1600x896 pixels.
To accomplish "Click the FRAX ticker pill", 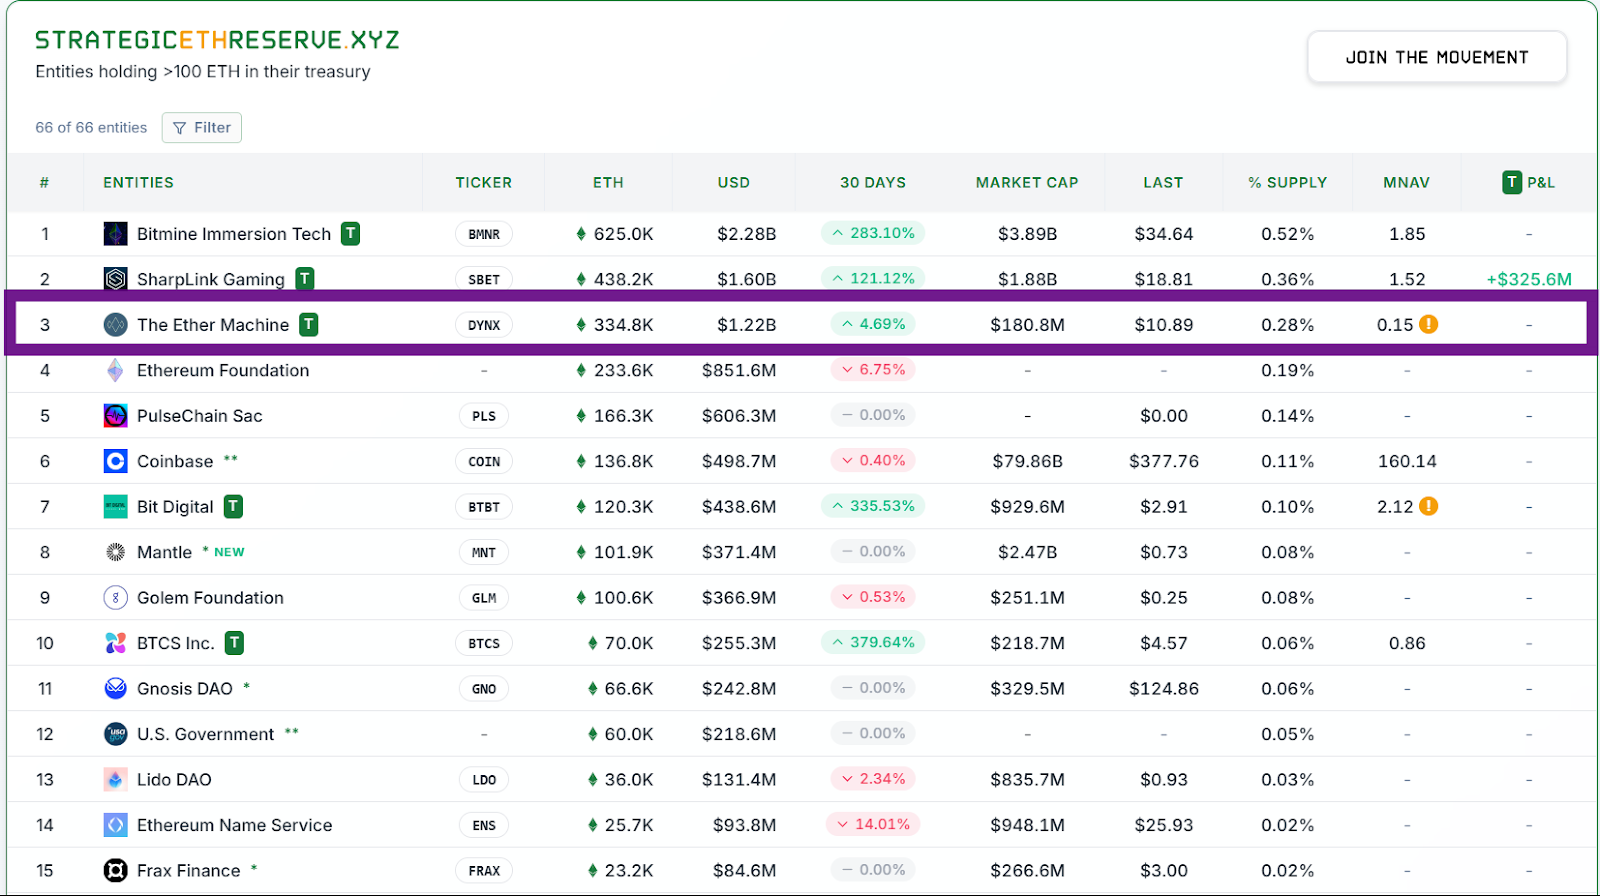I will (x=484, y=871).
